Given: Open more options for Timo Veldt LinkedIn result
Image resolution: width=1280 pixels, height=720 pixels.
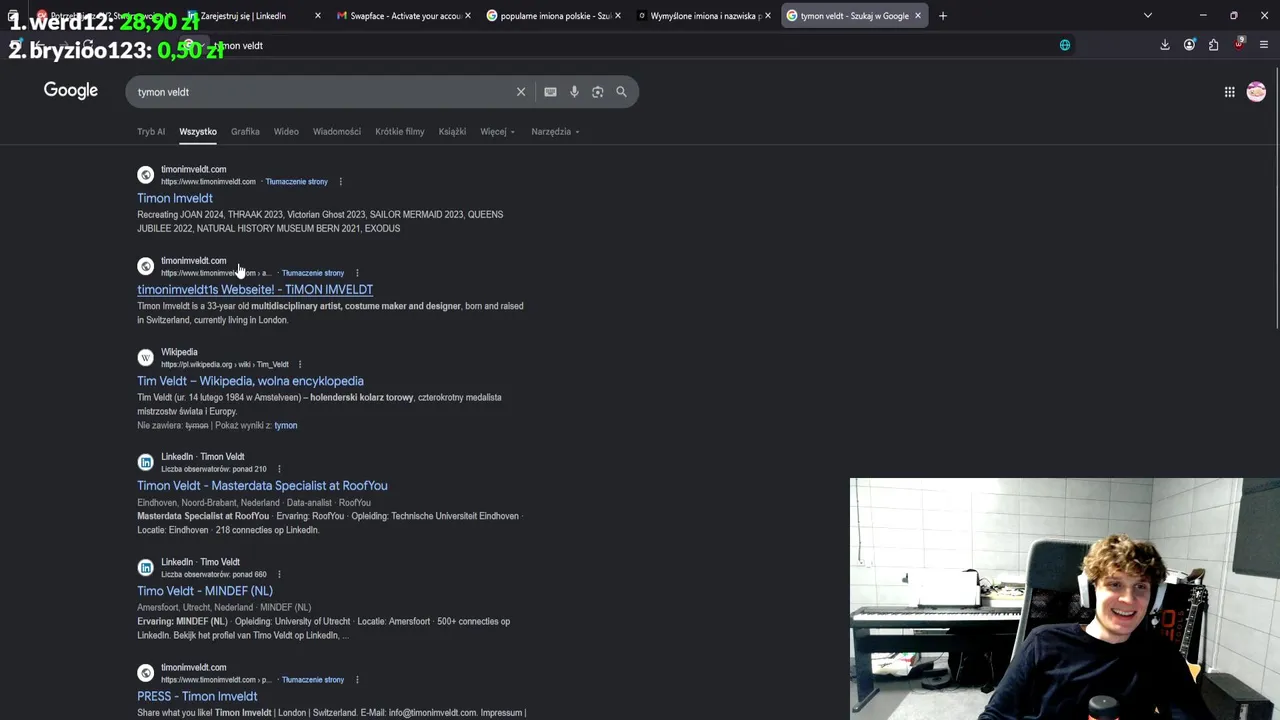Looking at the screenshot, I should pos(279,575).
